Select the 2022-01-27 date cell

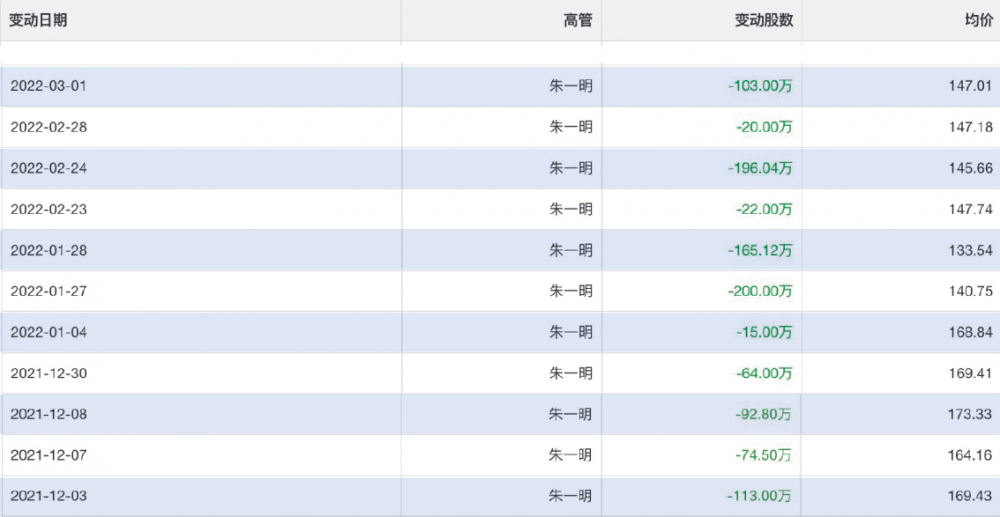pyautogui.click(x=48, y=291)
